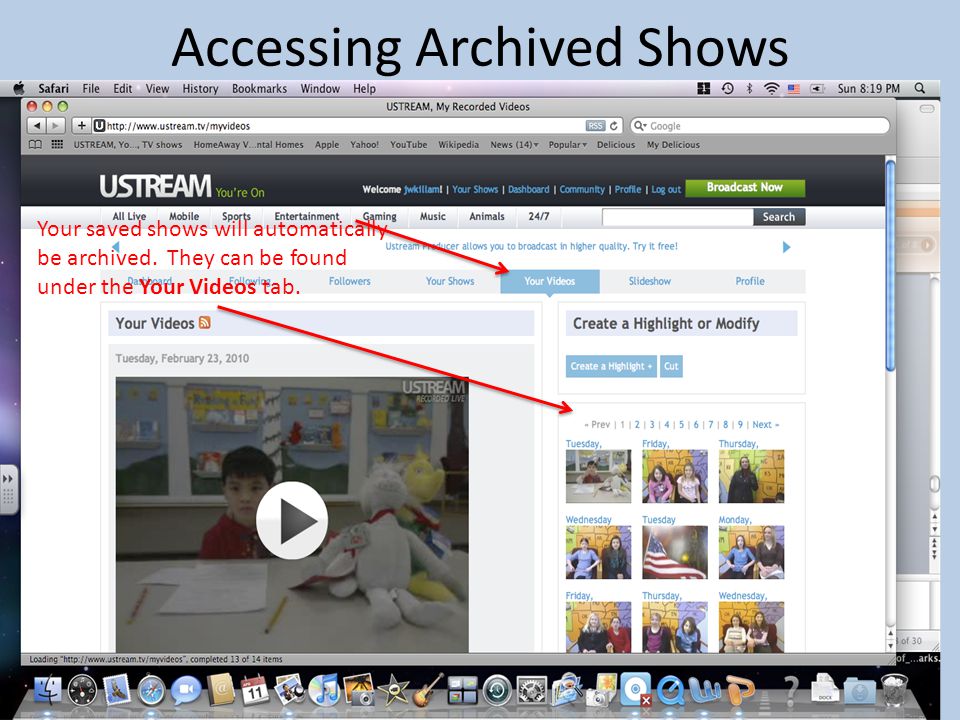
Task: Open the first Tuesday thumbnail with boy
Action: (x=598, y=476)
